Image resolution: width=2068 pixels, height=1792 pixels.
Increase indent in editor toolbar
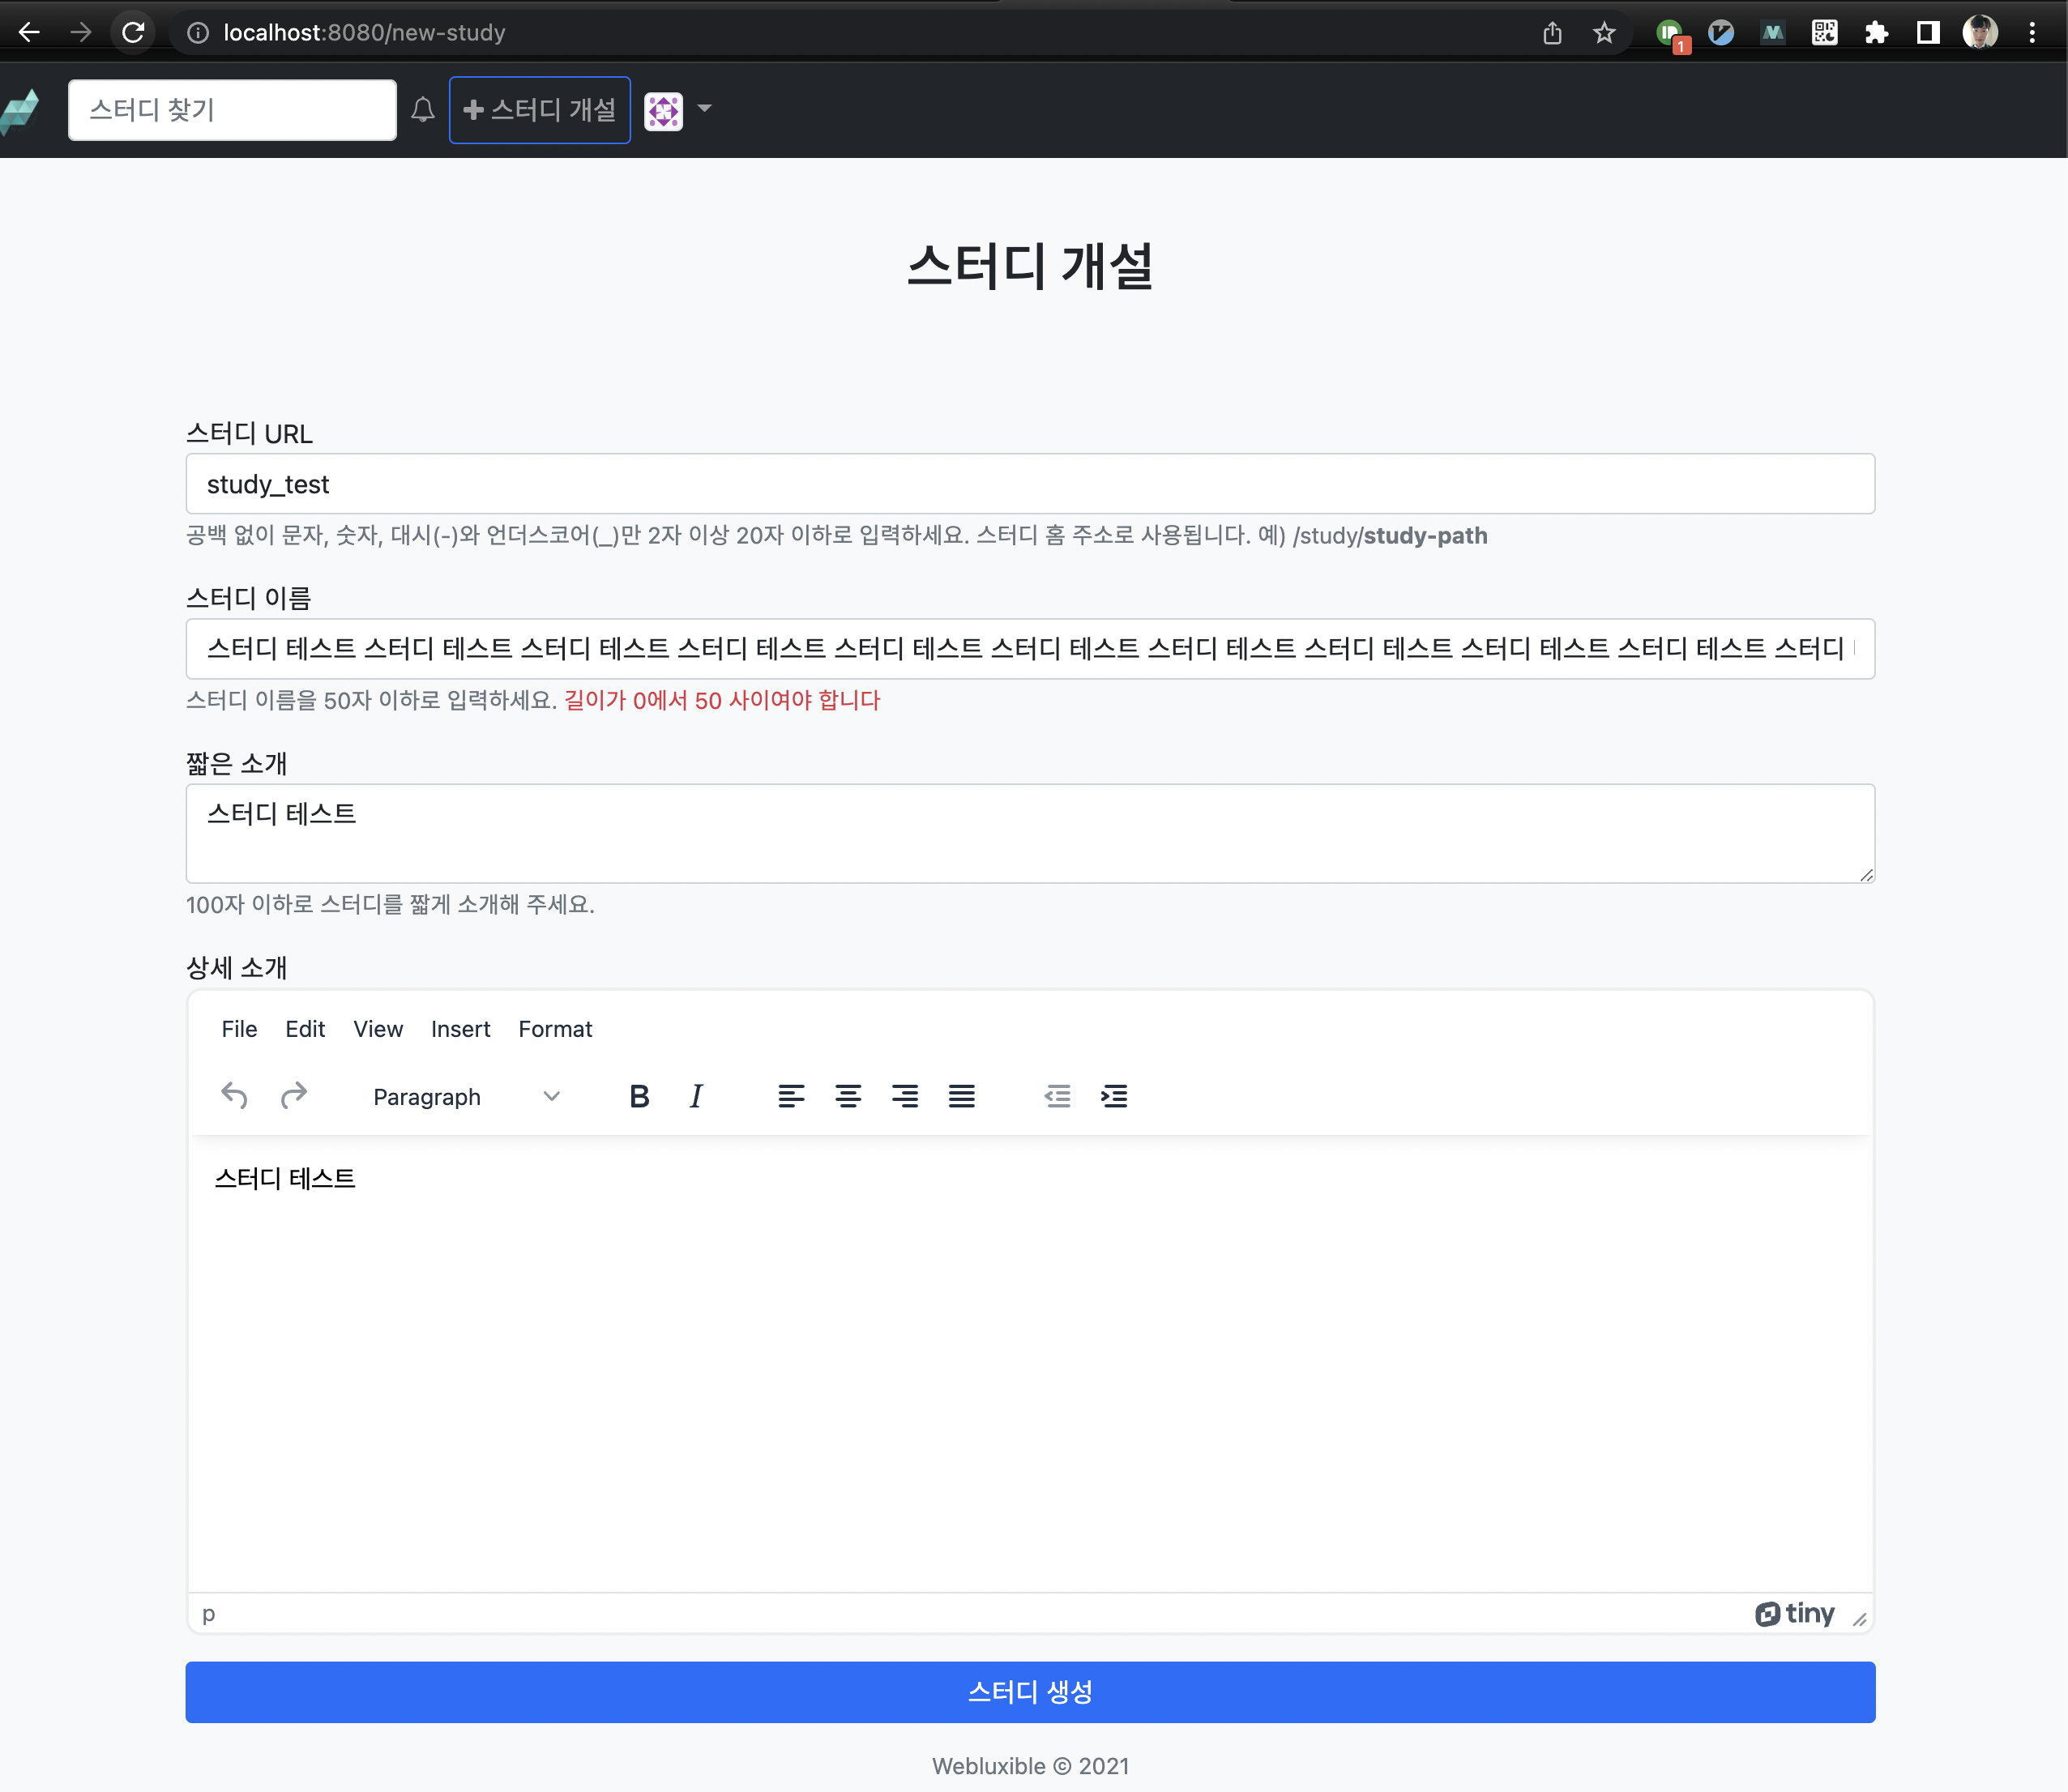pos(1114,1097)
